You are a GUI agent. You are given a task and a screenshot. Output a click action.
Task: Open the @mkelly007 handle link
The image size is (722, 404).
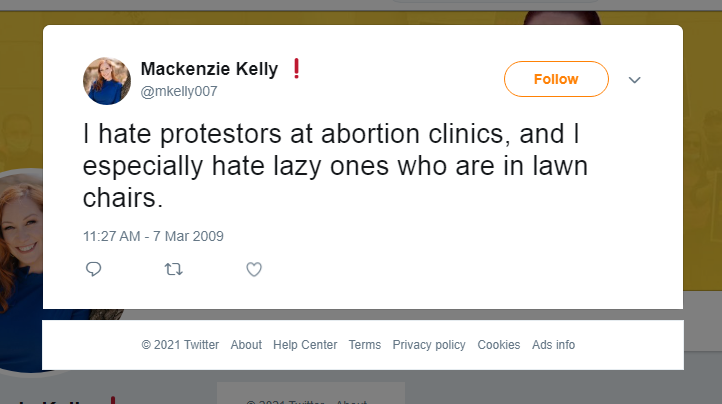click(x=179, y=92)
